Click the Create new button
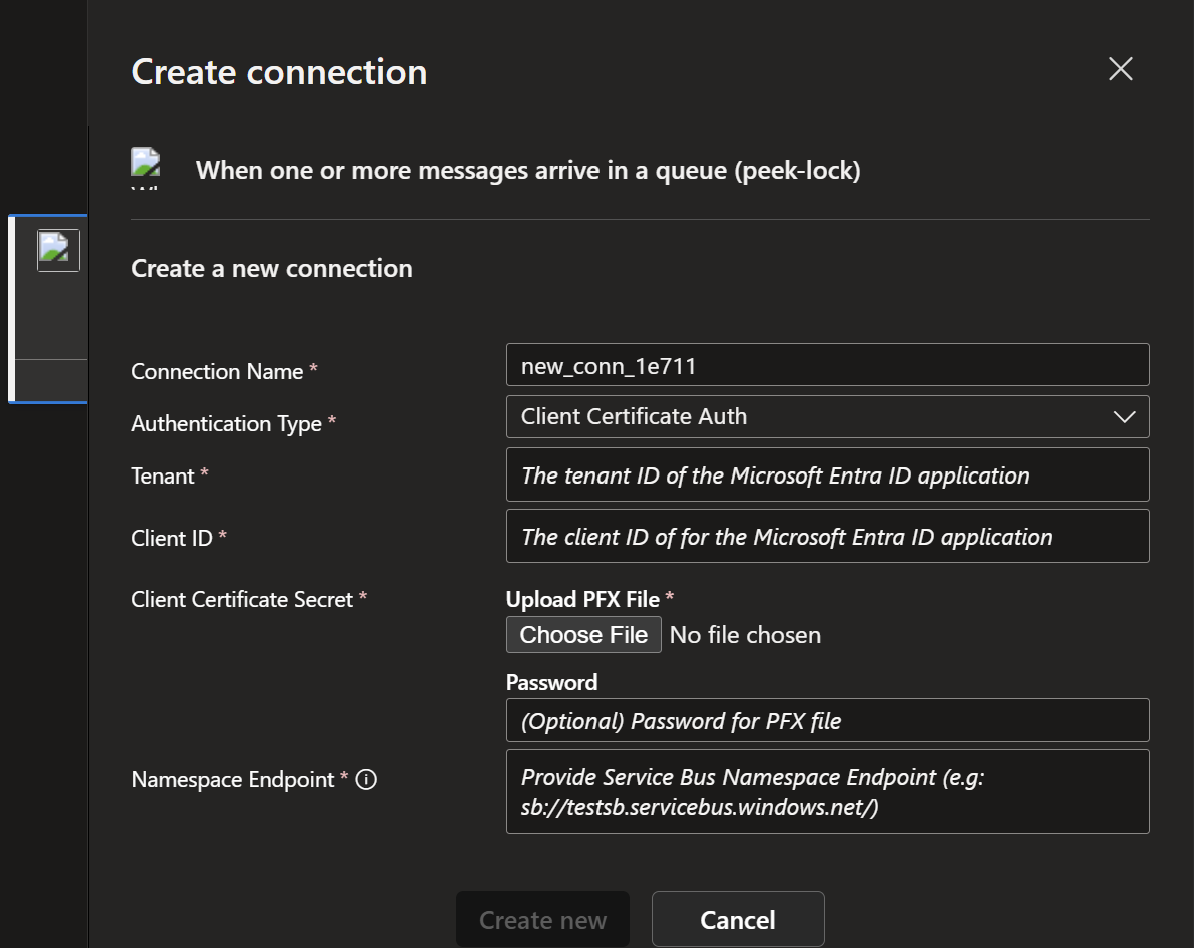 (543, 919)
